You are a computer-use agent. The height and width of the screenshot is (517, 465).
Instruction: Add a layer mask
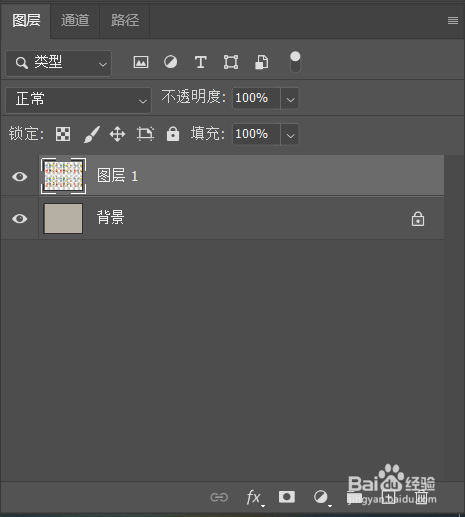tap(287, 497)
